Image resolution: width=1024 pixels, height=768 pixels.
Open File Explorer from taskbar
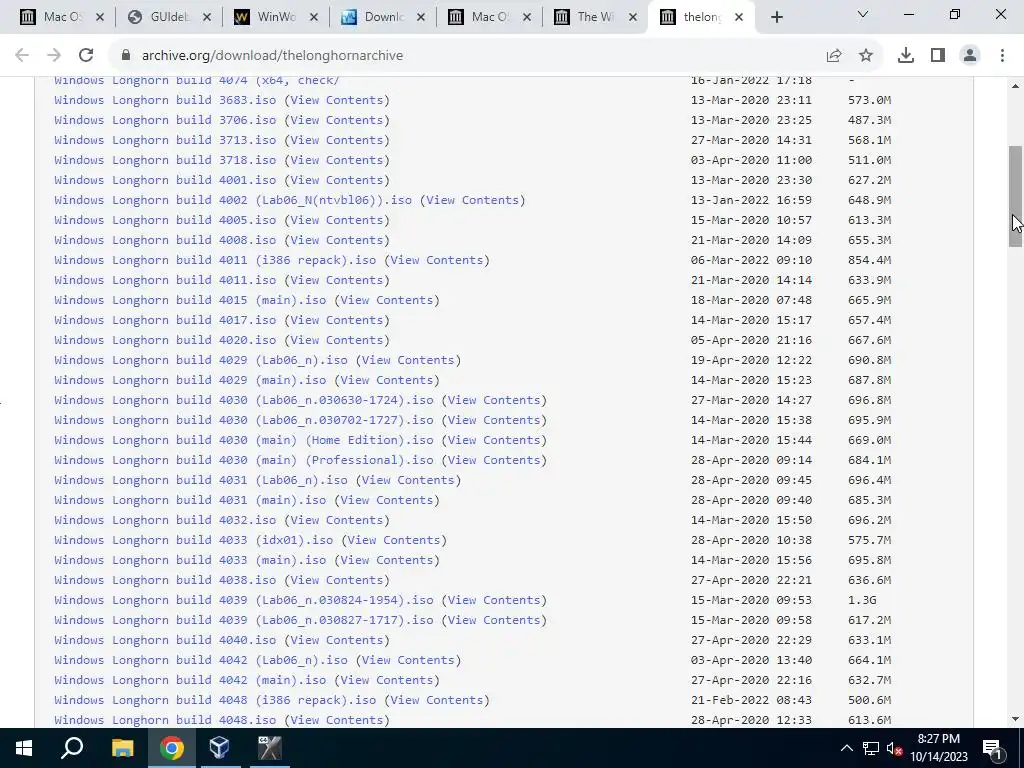(x=122, y=748)
